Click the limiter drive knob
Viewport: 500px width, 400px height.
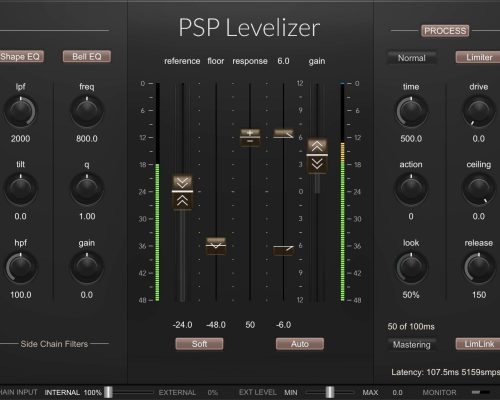(478, 112)
